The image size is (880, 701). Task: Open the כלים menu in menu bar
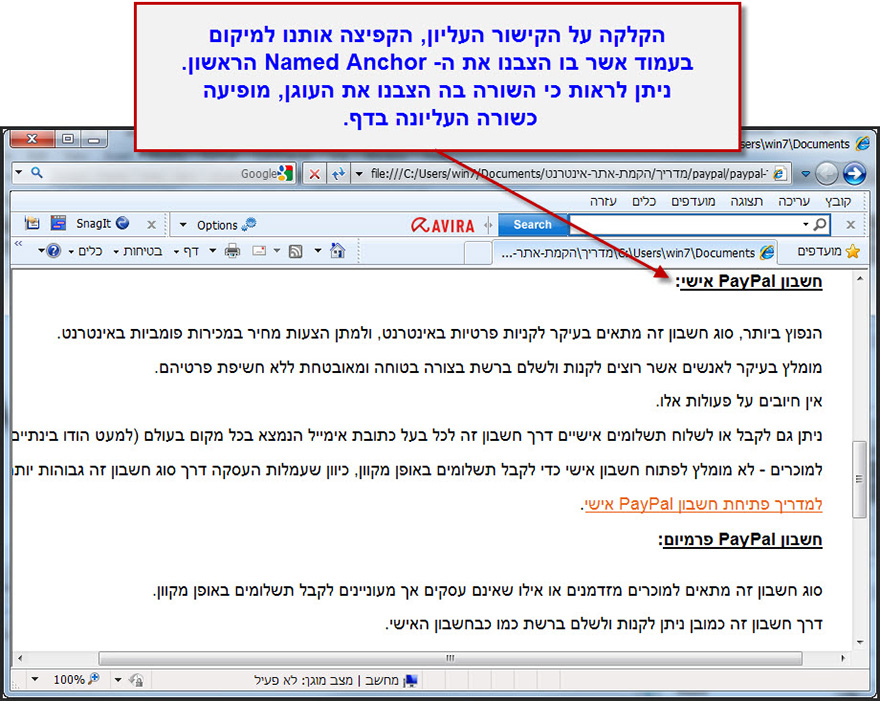644,201
